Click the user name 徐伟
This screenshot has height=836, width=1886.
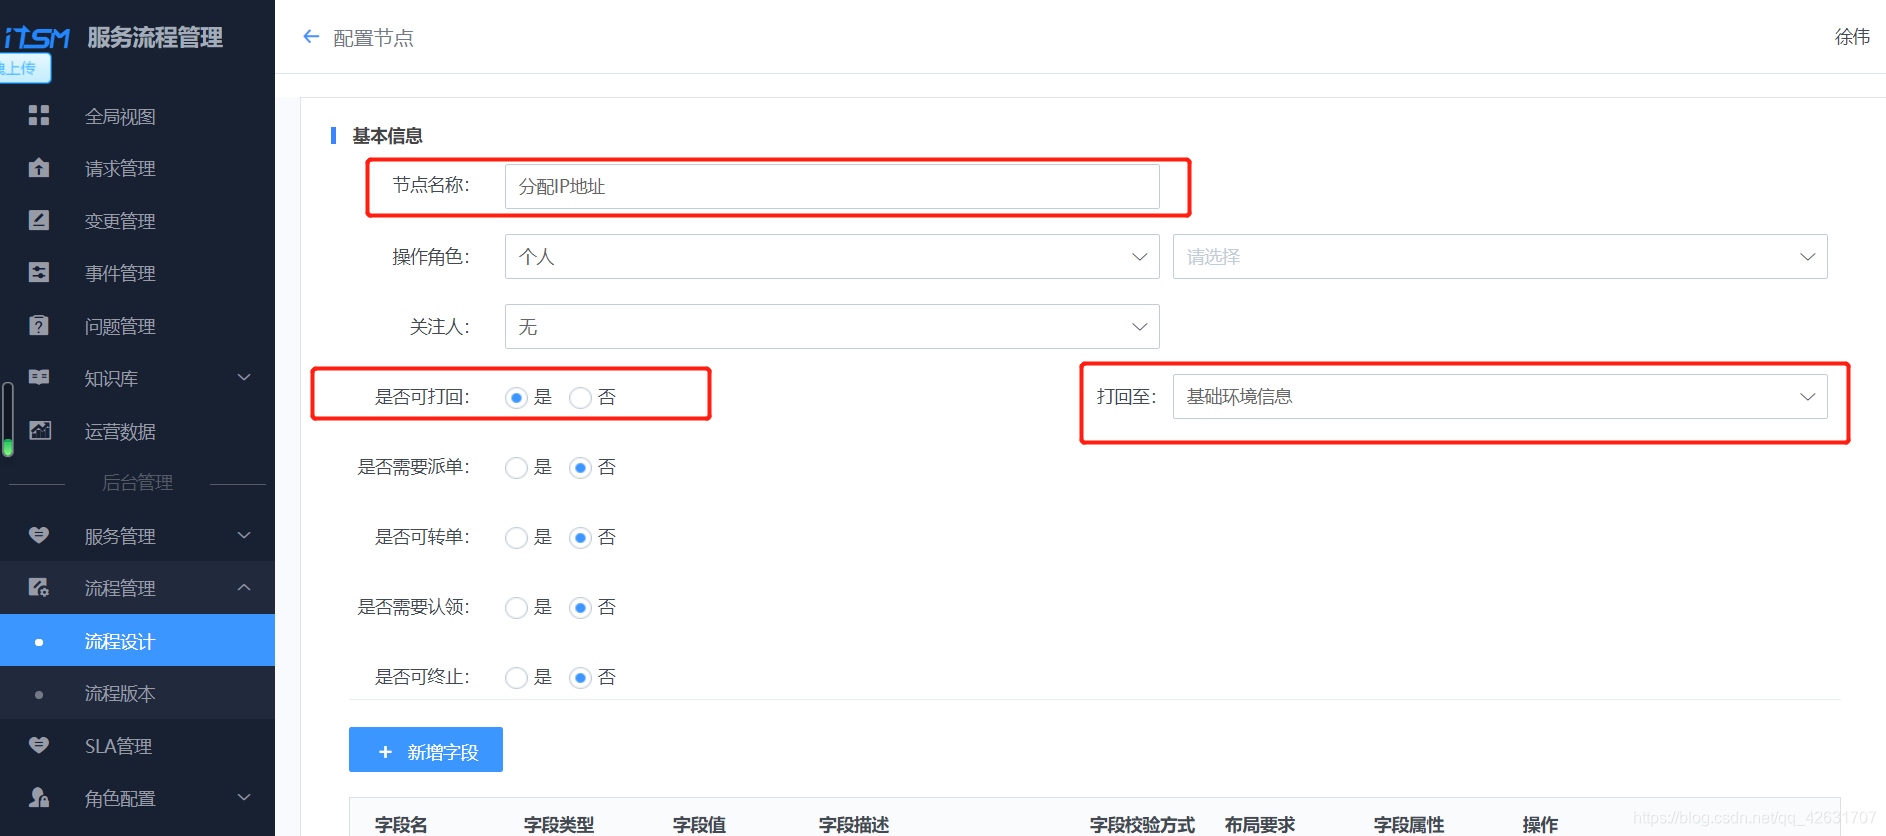coord(1852,37)
